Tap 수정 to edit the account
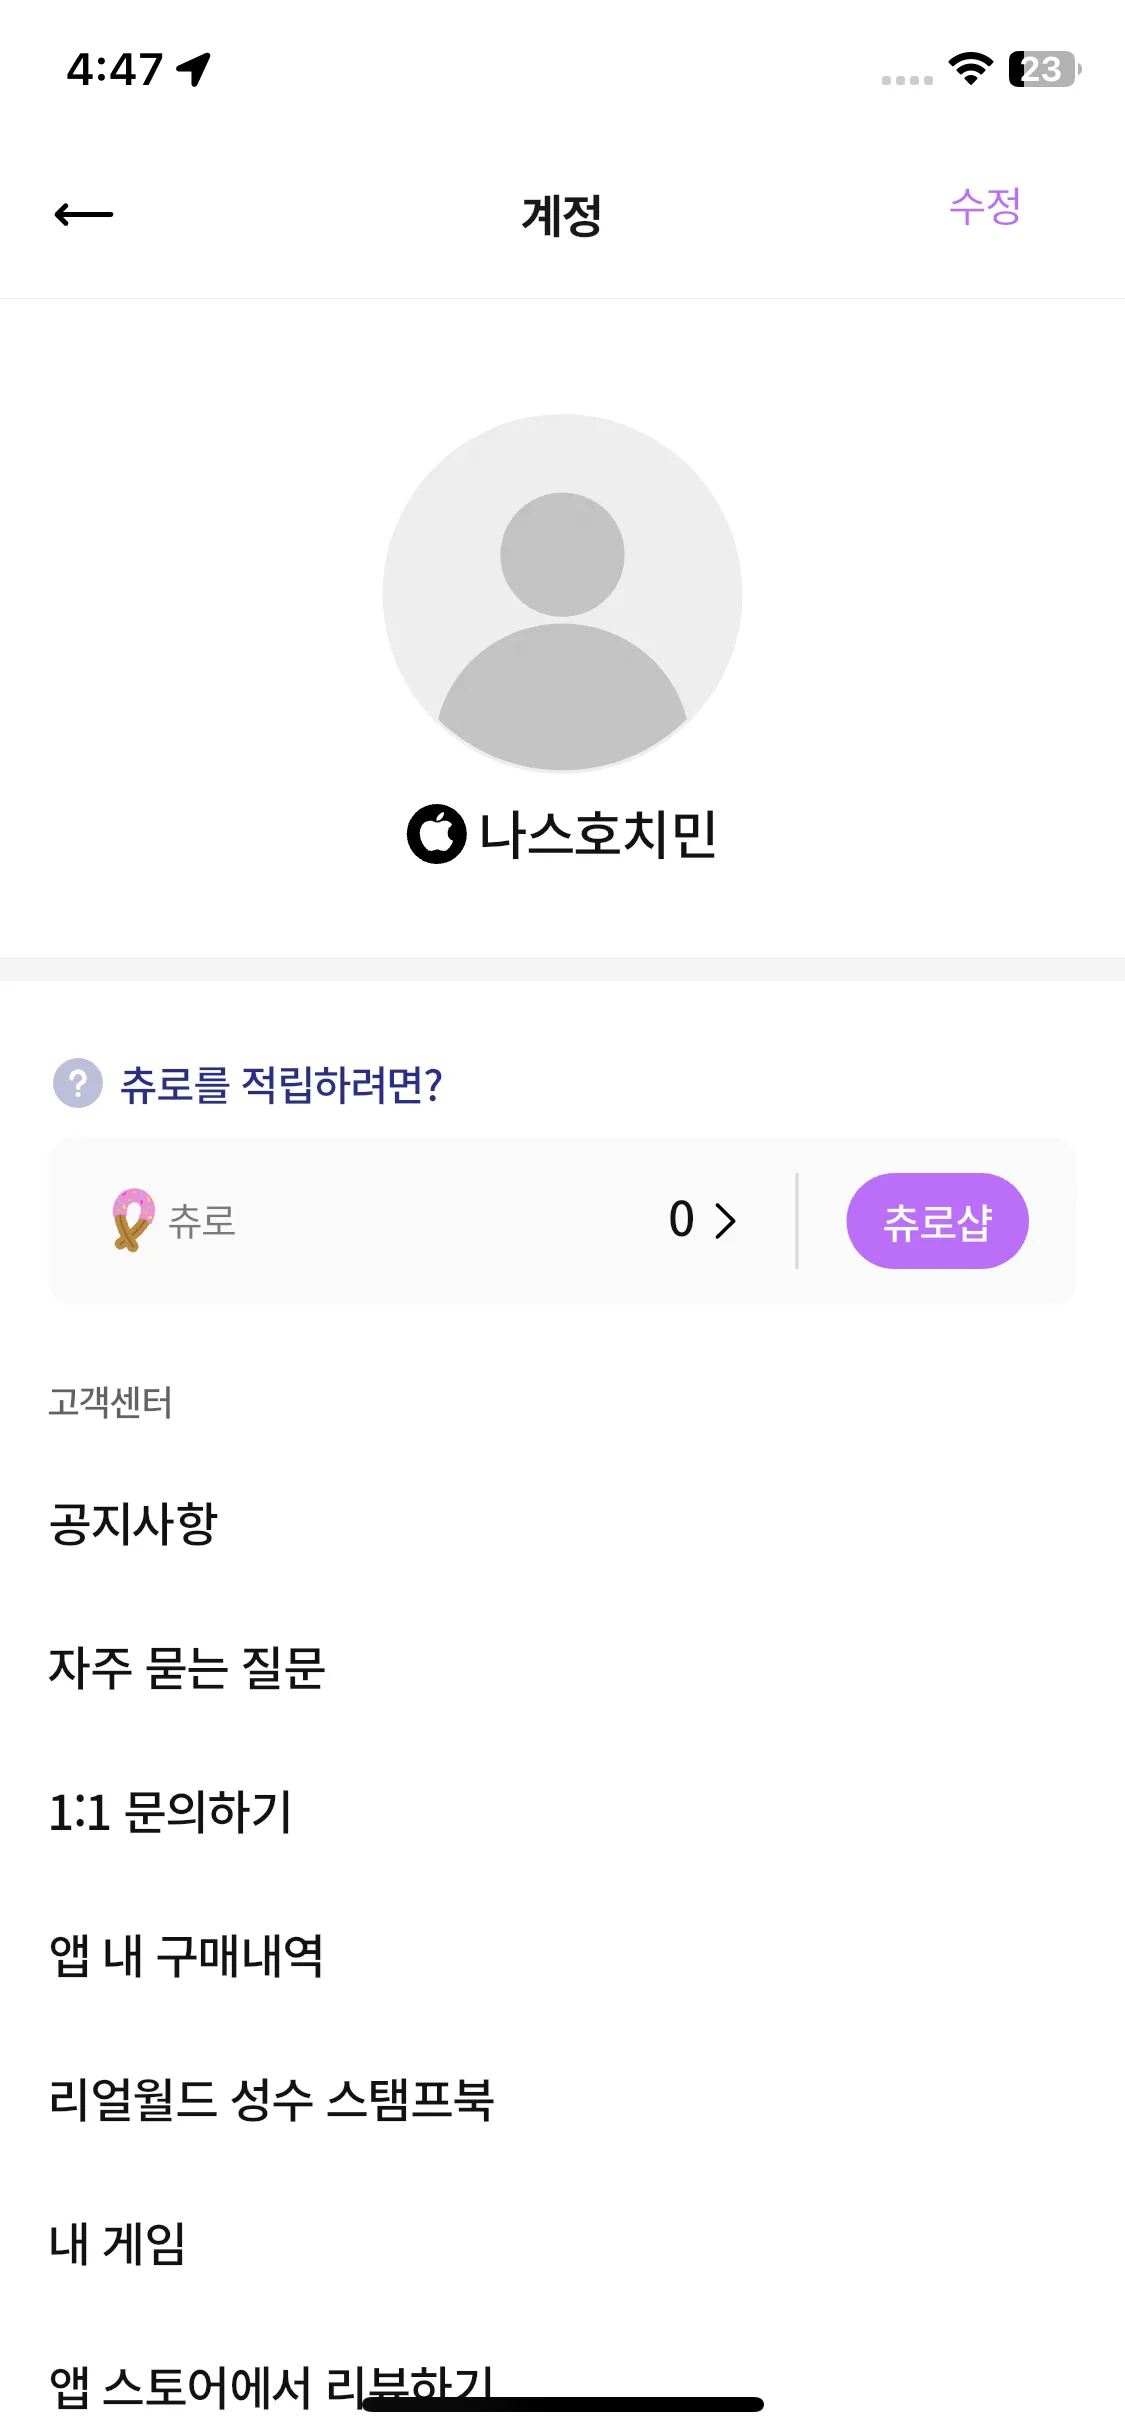 985,207
